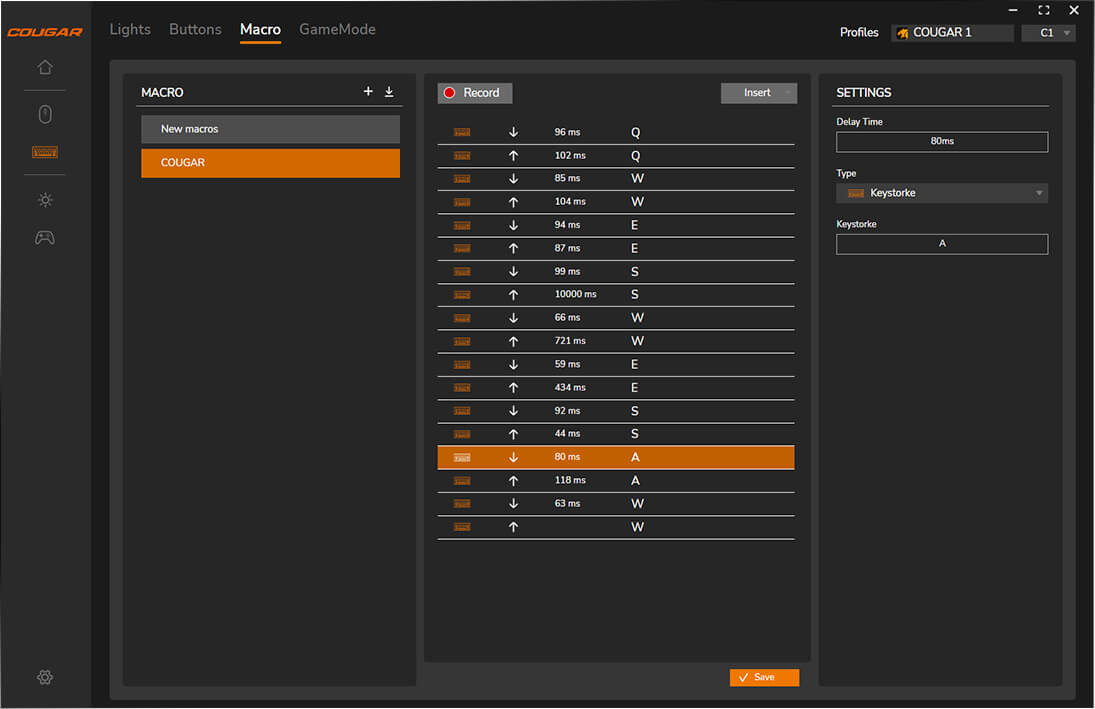Open the gamepad icon in sidebar

pyautogui.click(x=45, y=238)
